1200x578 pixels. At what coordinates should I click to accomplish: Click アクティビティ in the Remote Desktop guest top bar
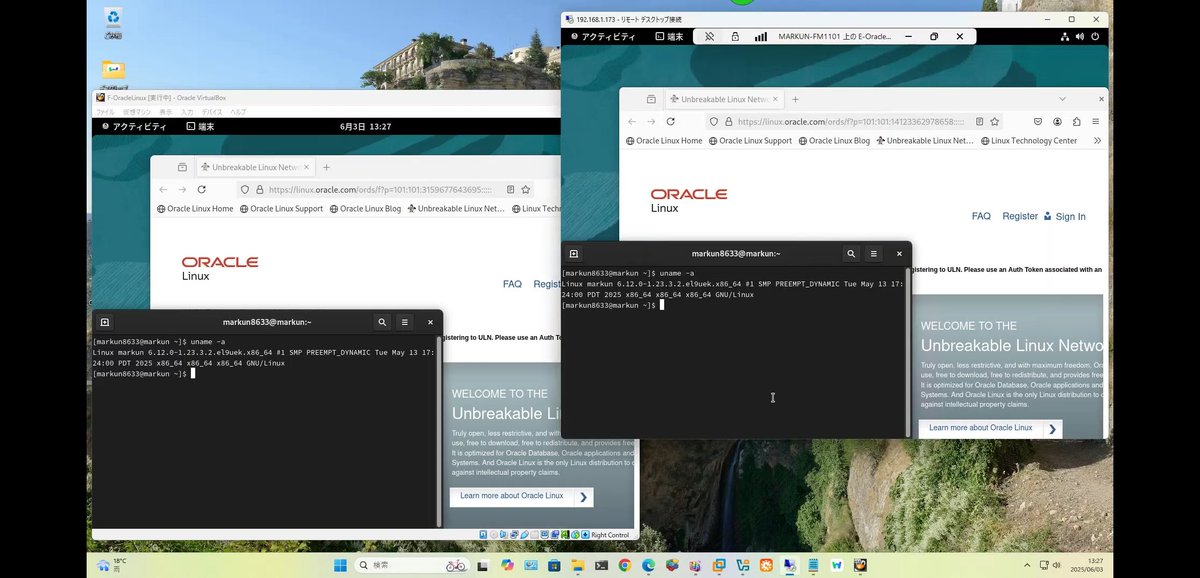coord(603,36)
